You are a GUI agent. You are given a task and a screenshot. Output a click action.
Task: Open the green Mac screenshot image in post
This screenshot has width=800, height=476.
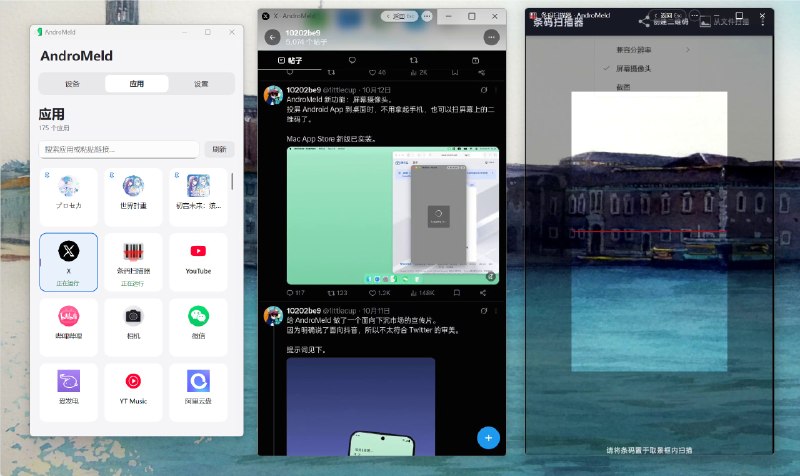(392, 215)
